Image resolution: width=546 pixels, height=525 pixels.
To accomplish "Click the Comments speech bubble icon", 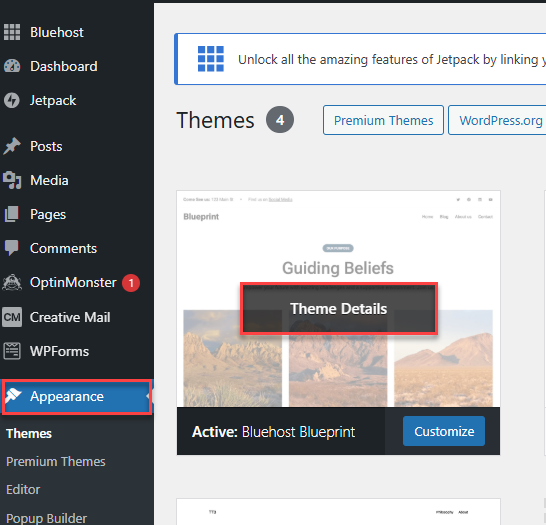I will point(12,248).
